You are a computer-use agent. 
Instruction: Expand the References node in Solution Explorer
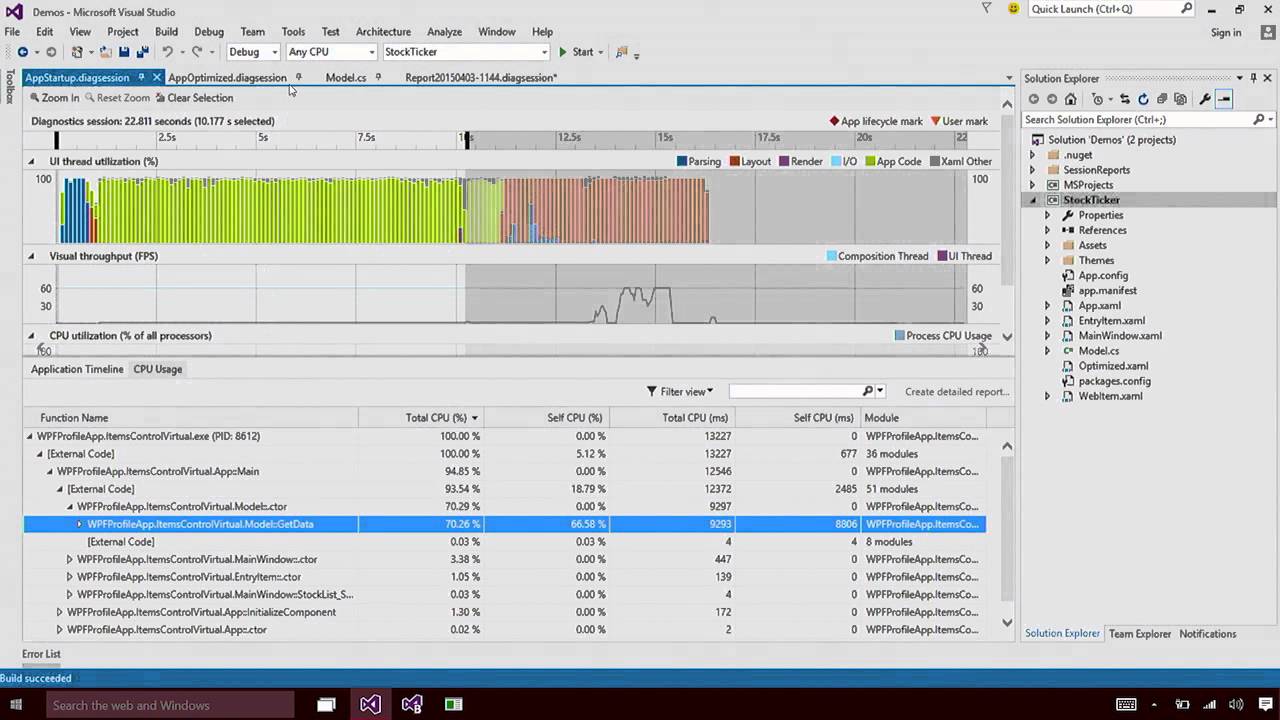[1047, 230]
